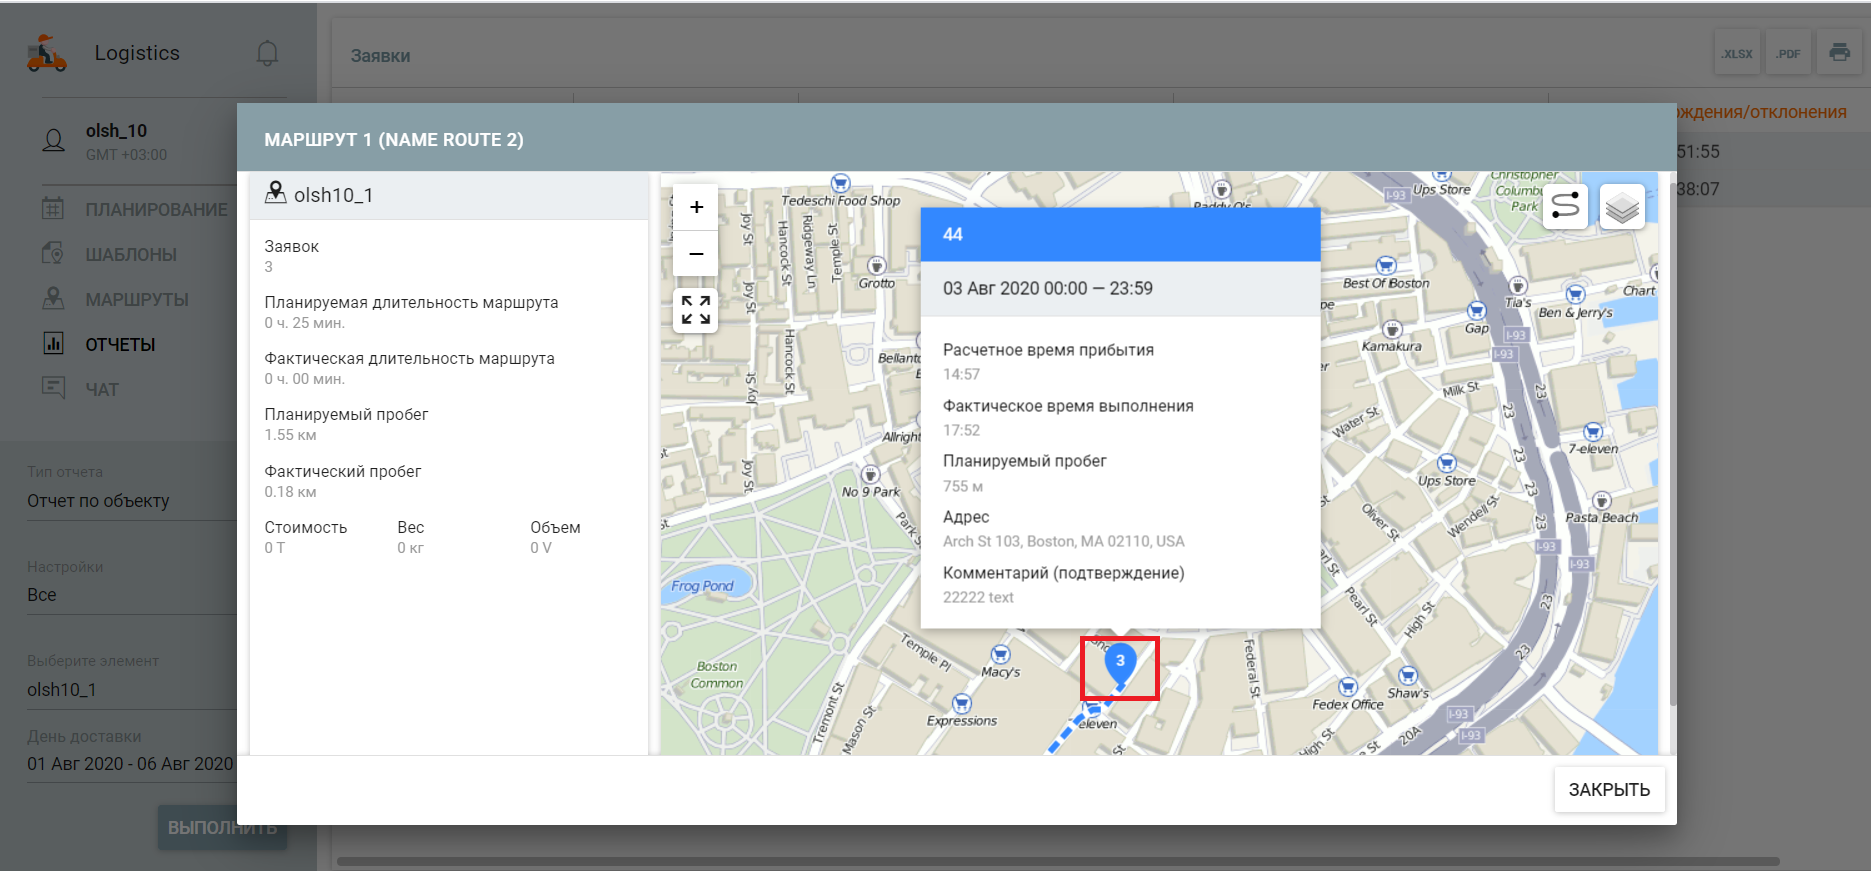
Task: Click route stop marker number 3
Action: [x=1120, y=663]
